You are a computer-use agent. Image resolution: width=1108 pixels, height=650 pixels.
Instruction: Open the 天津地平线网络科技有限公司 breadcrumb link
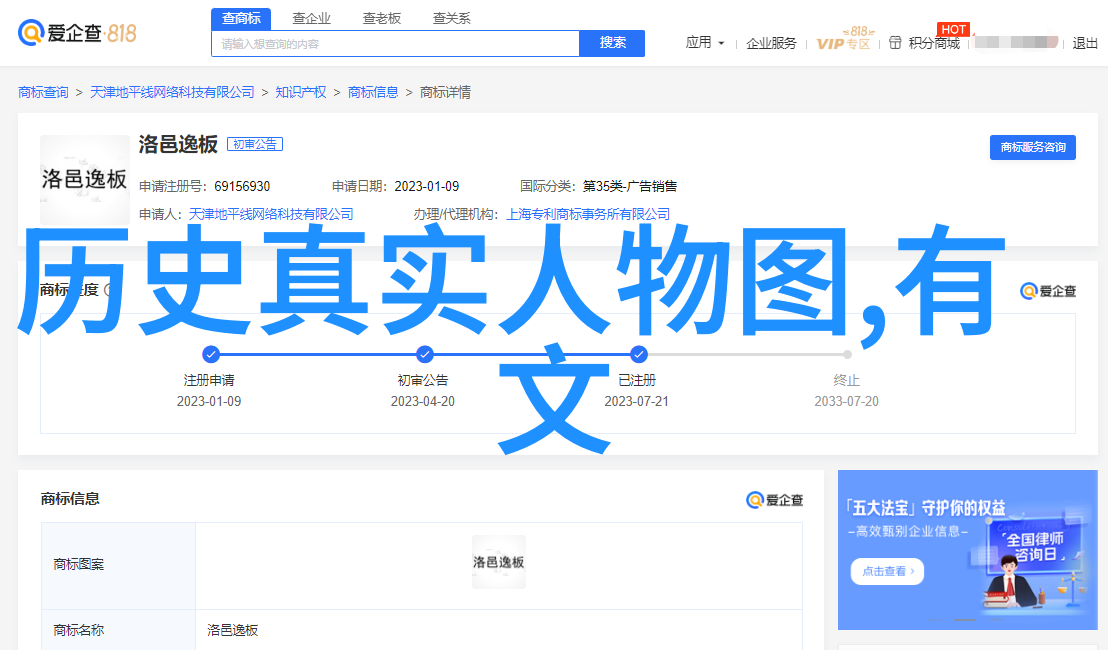coord(172,93)
